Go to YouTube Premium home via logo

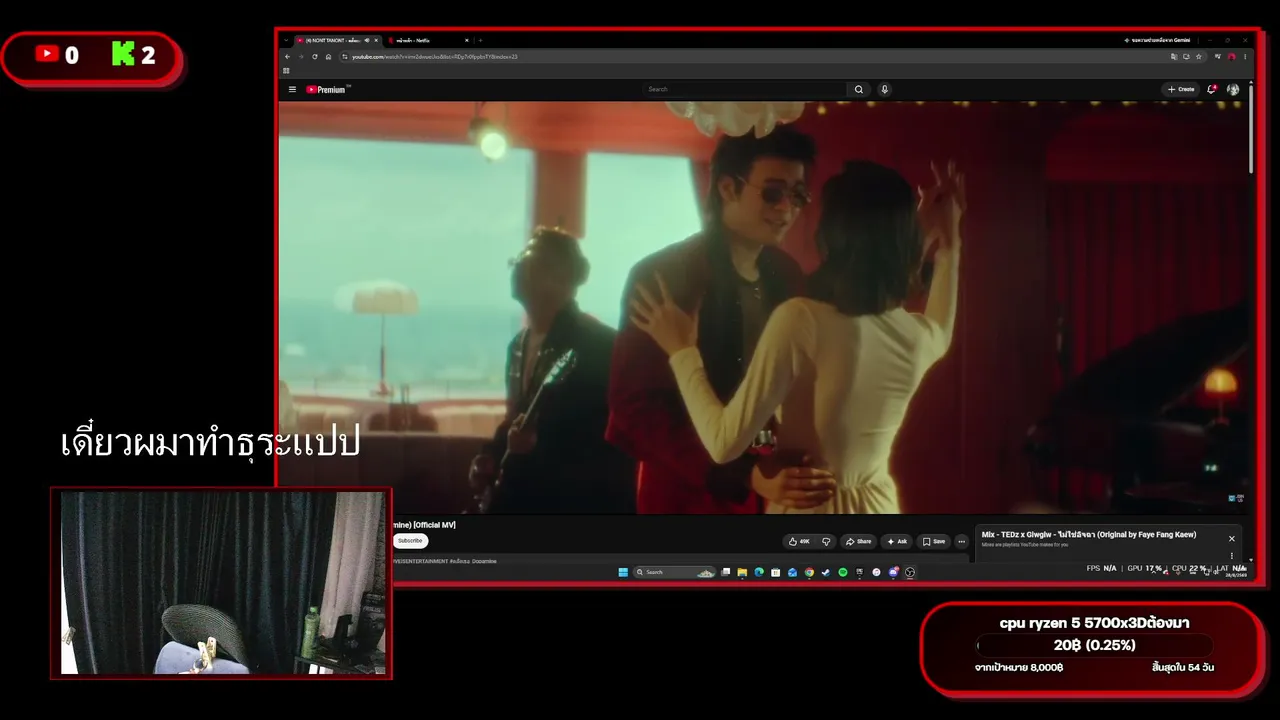pos(328,89)
